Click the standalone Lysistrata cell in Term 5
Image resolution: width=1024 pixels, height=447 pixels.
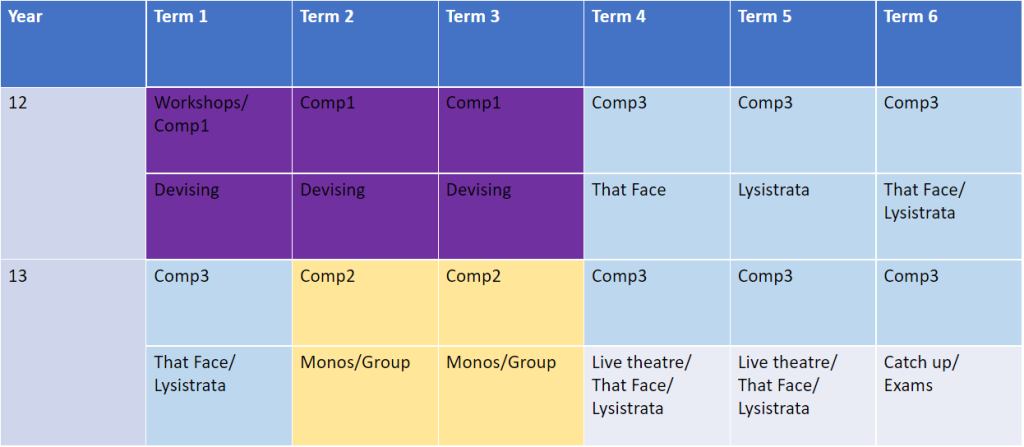[803, 216]
